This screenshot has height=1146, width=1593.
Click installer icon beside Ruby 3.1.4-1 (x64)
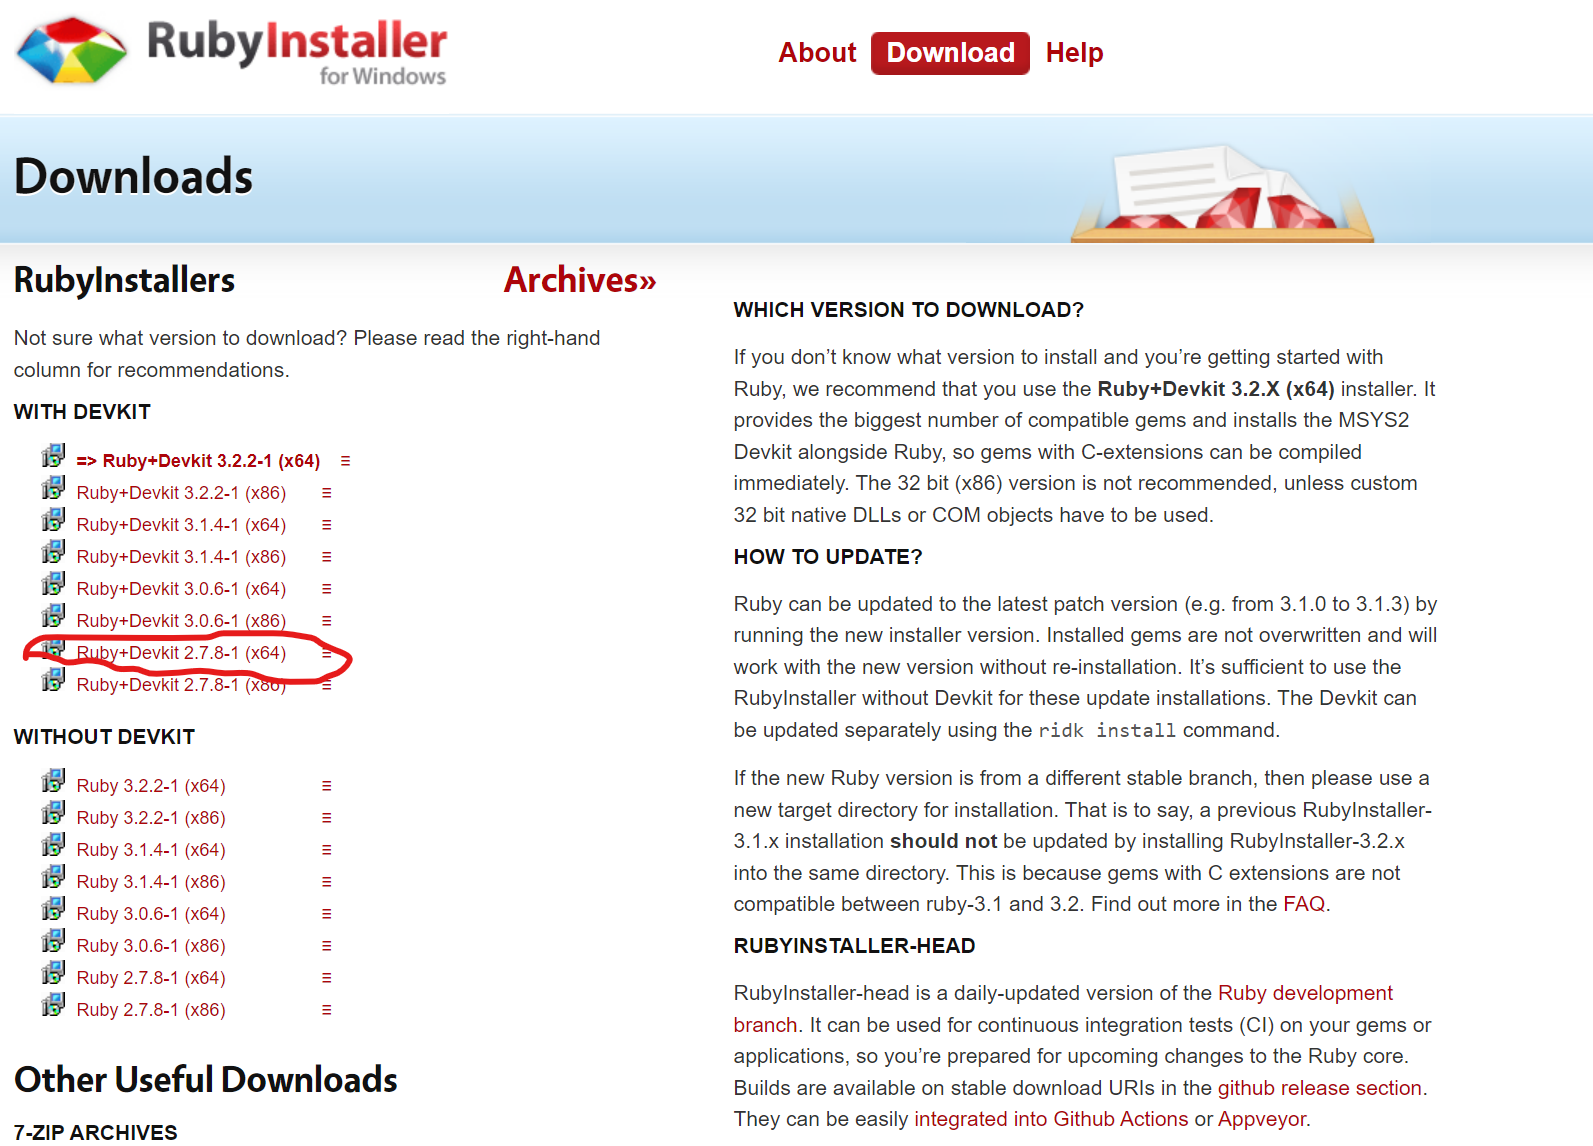(x=53, y=846)
